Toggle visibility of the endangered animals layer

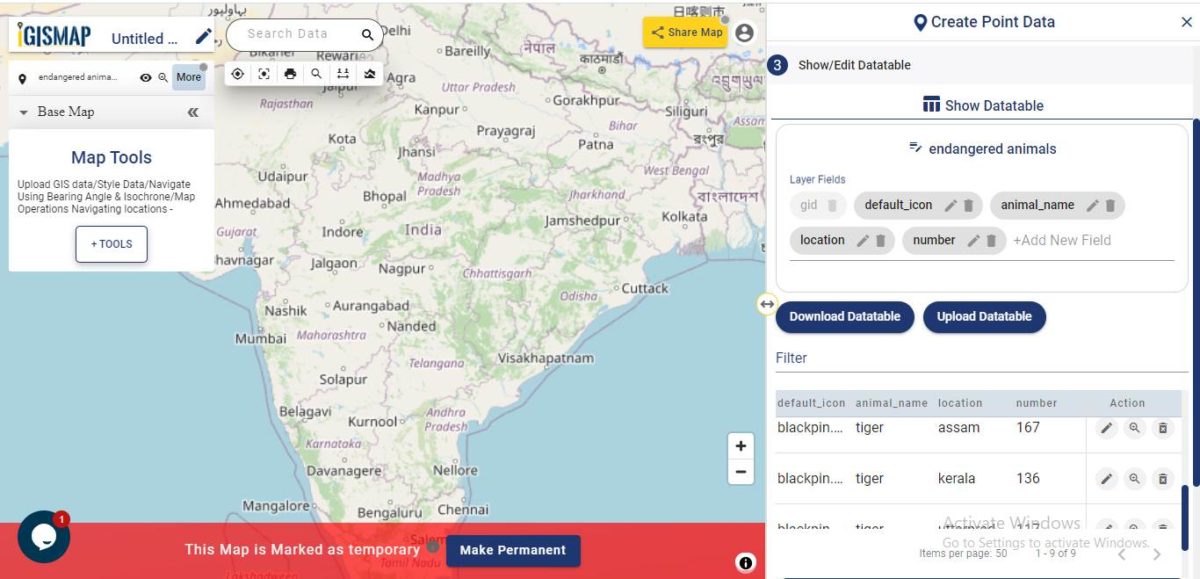coord(145,77)
